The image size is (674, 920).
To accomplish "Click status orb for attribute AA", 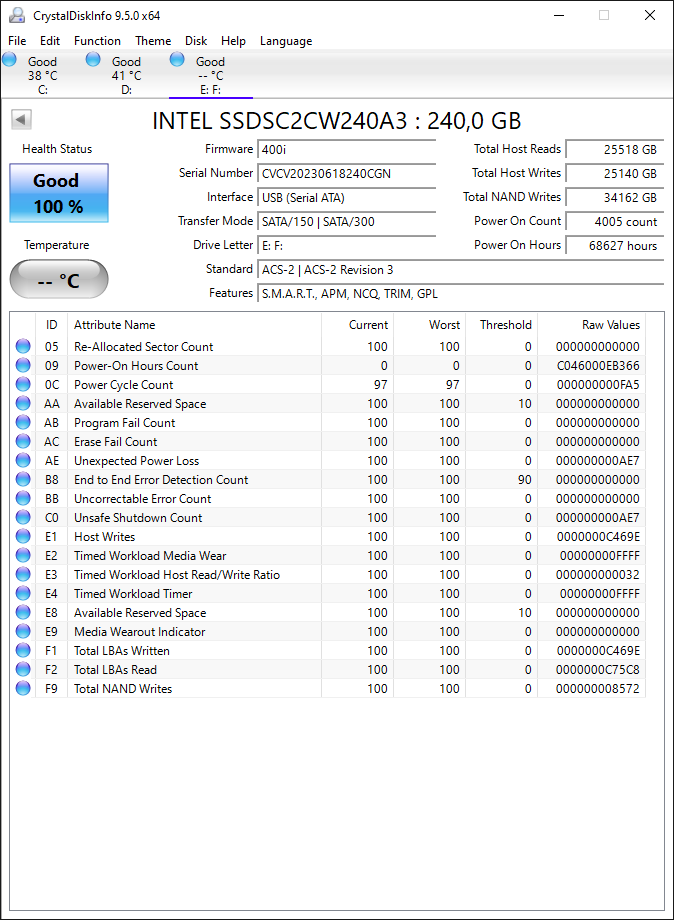I will (23, 403).
